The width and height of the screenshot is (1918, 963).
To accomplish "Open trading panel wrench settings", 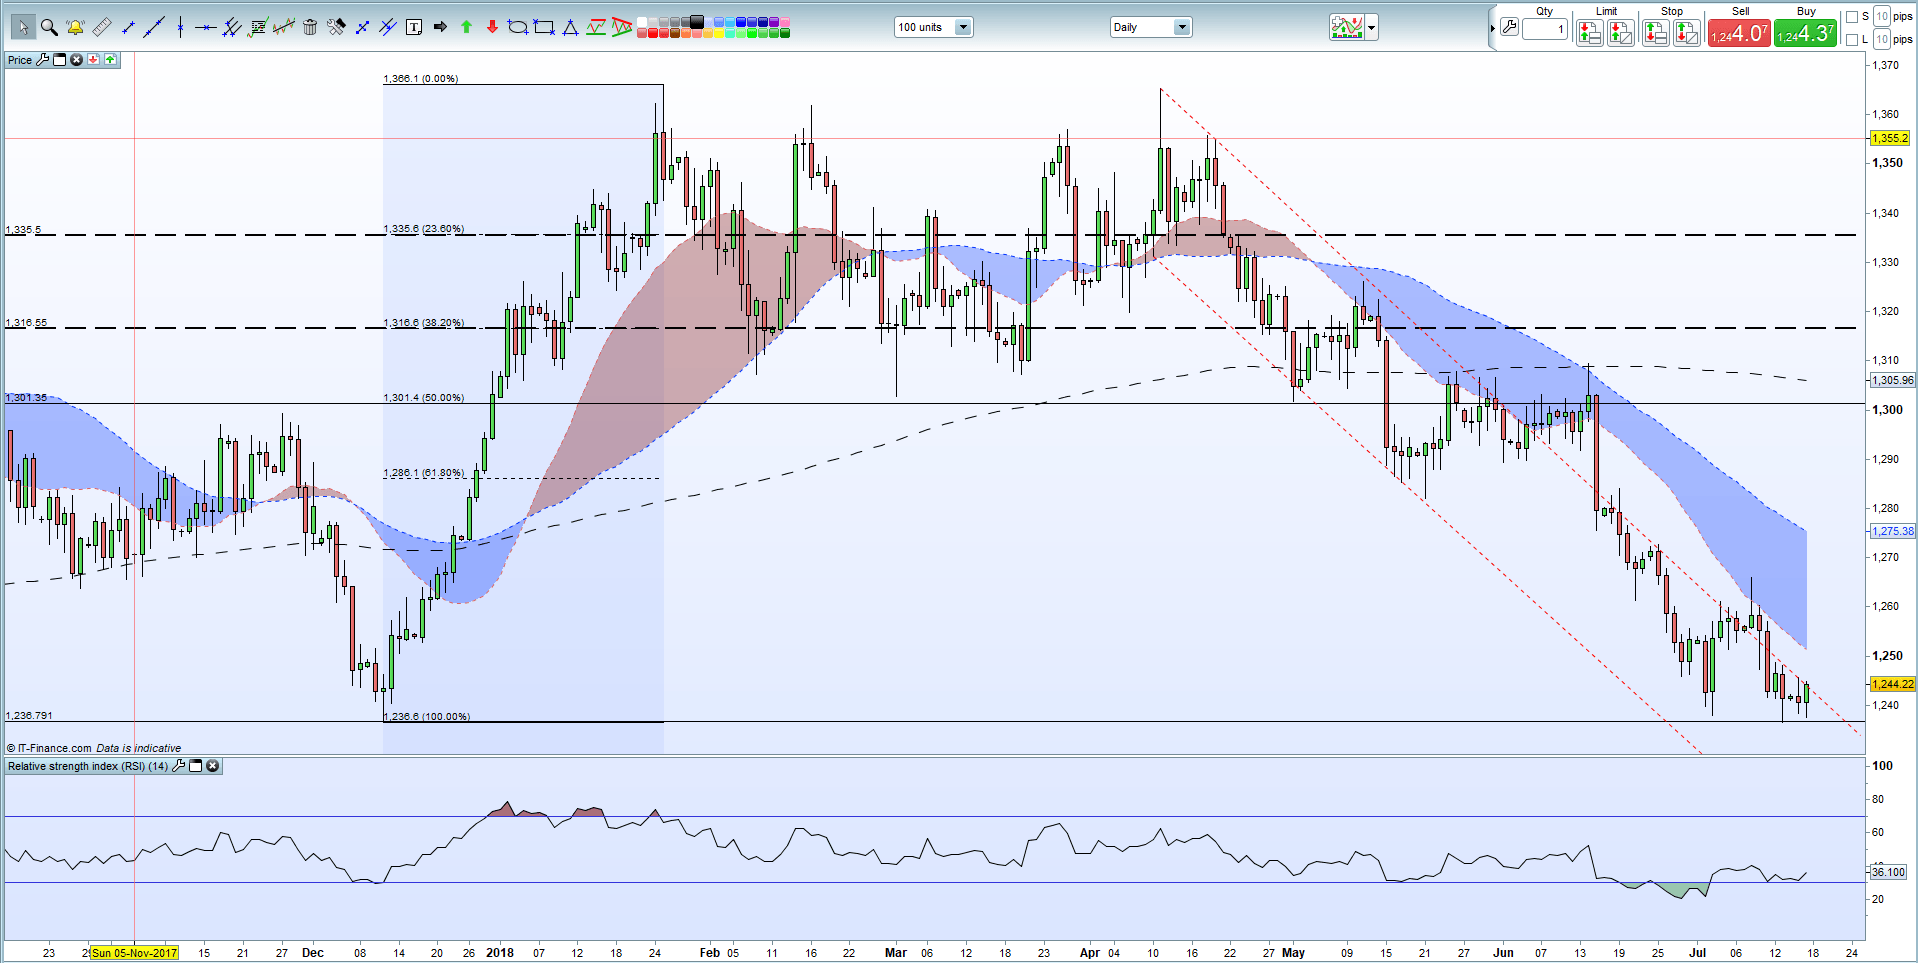I will tap(1509, 27).
